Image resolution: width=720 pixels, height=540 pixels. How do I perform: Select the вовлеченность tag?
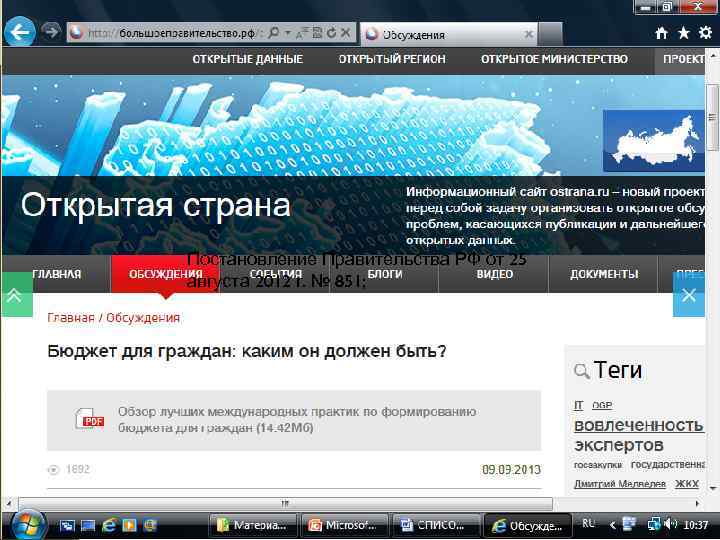[639, 425]
